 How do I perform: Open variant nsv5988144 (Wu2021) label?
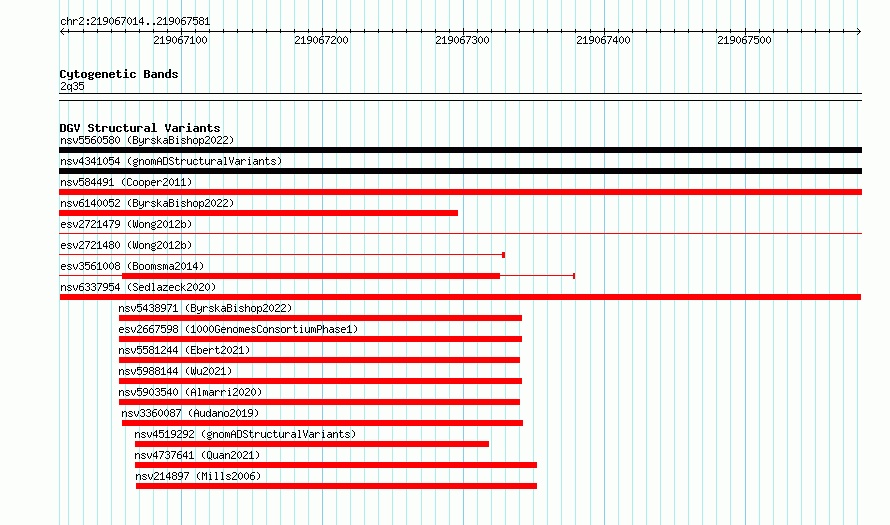[175, 371]
